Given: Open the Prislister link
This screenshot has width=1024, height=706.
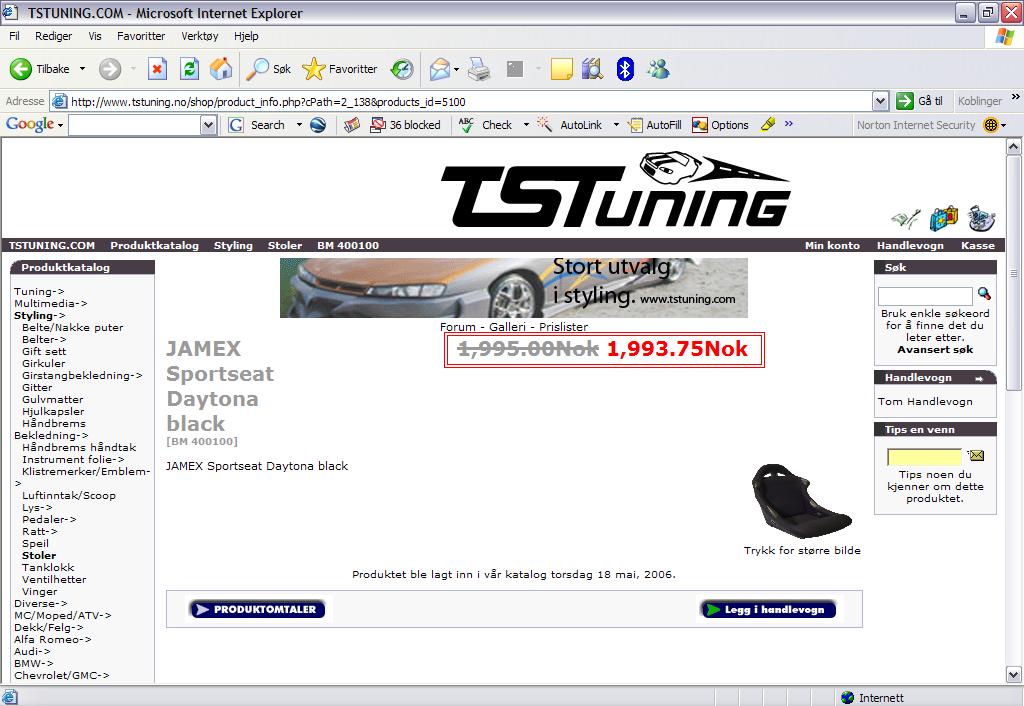Looking at the screenshot, I should pyautogui.click(x=563, y=327).
